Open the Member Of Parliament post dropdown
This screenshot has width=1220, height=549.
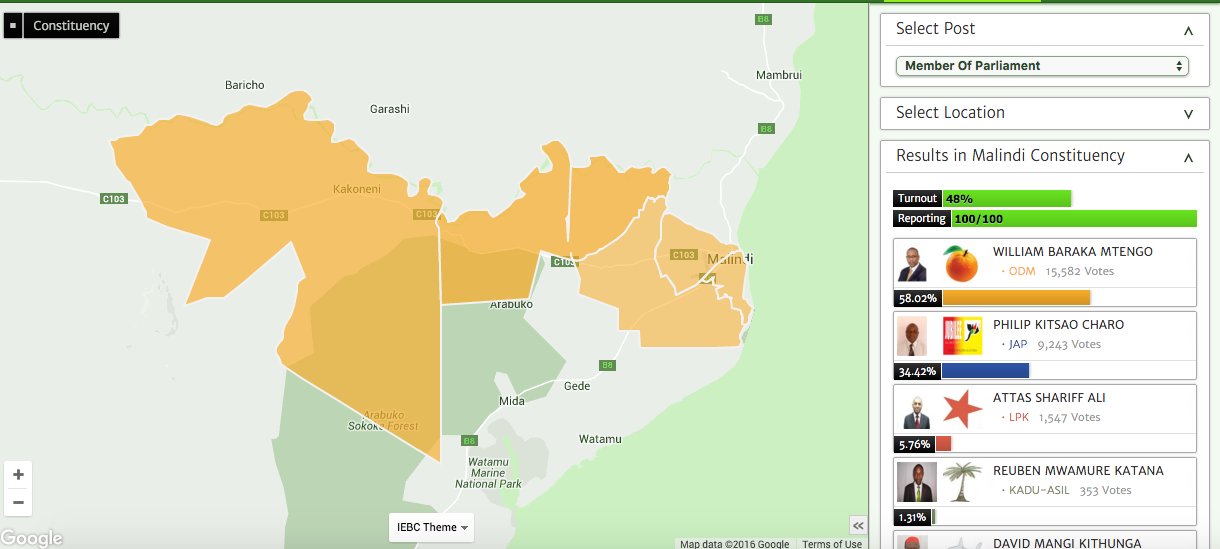[1042, 66]
